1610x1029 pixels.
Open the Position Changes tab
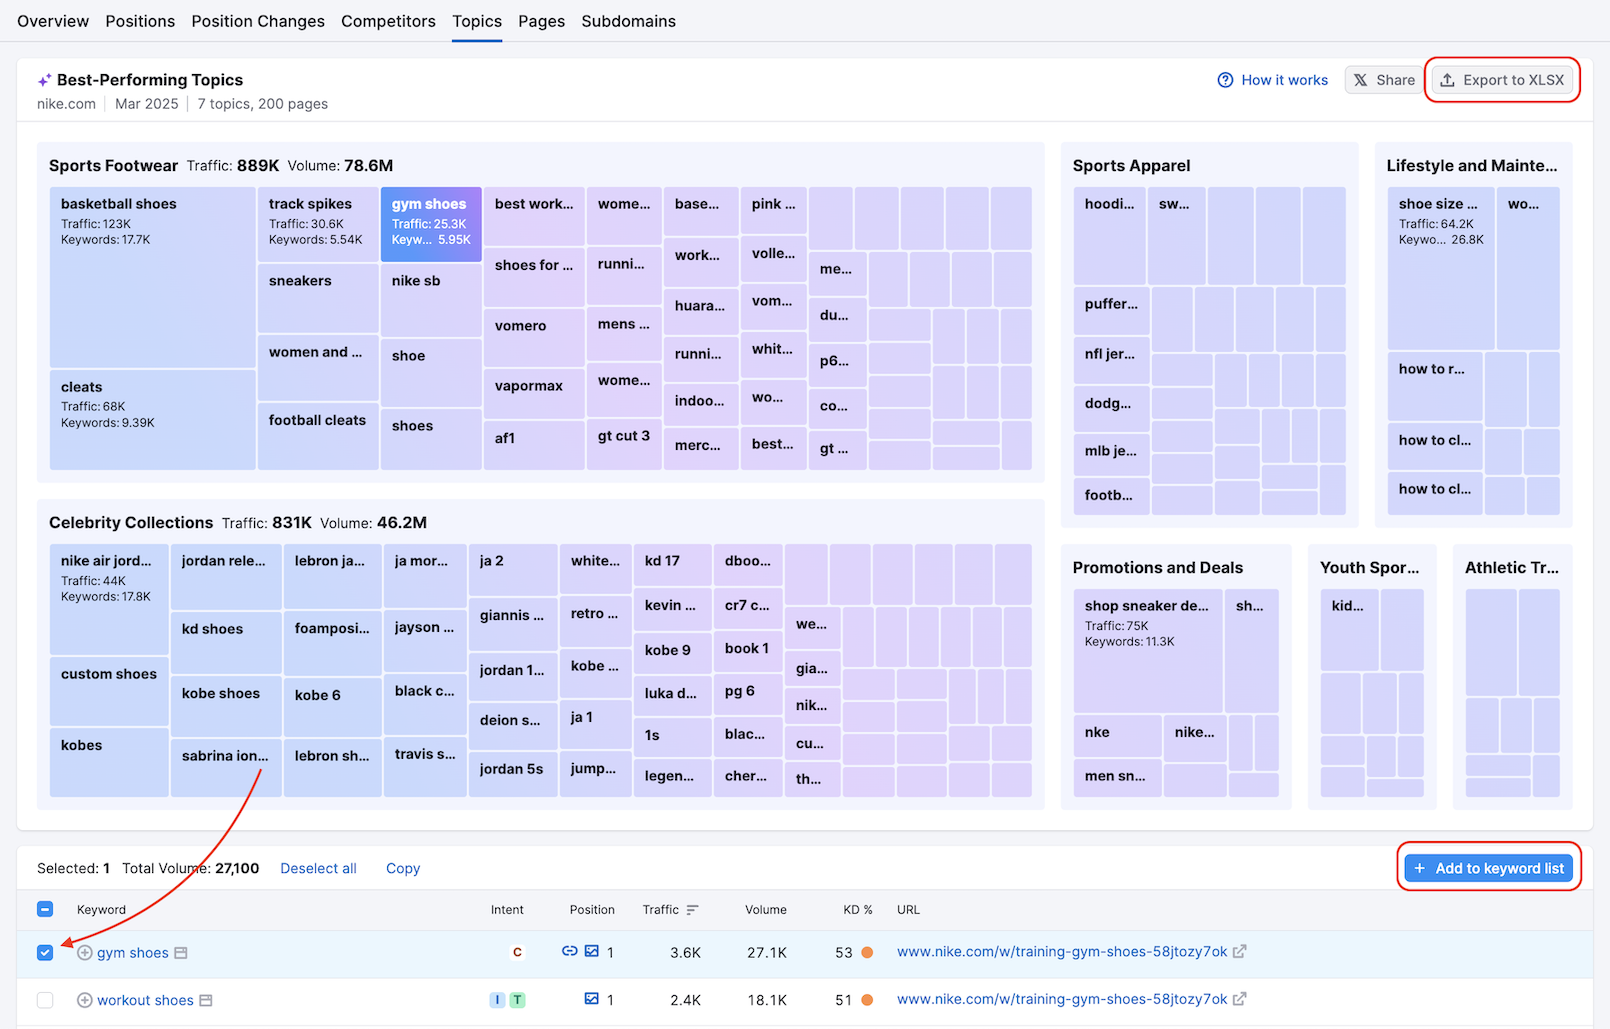258,21
